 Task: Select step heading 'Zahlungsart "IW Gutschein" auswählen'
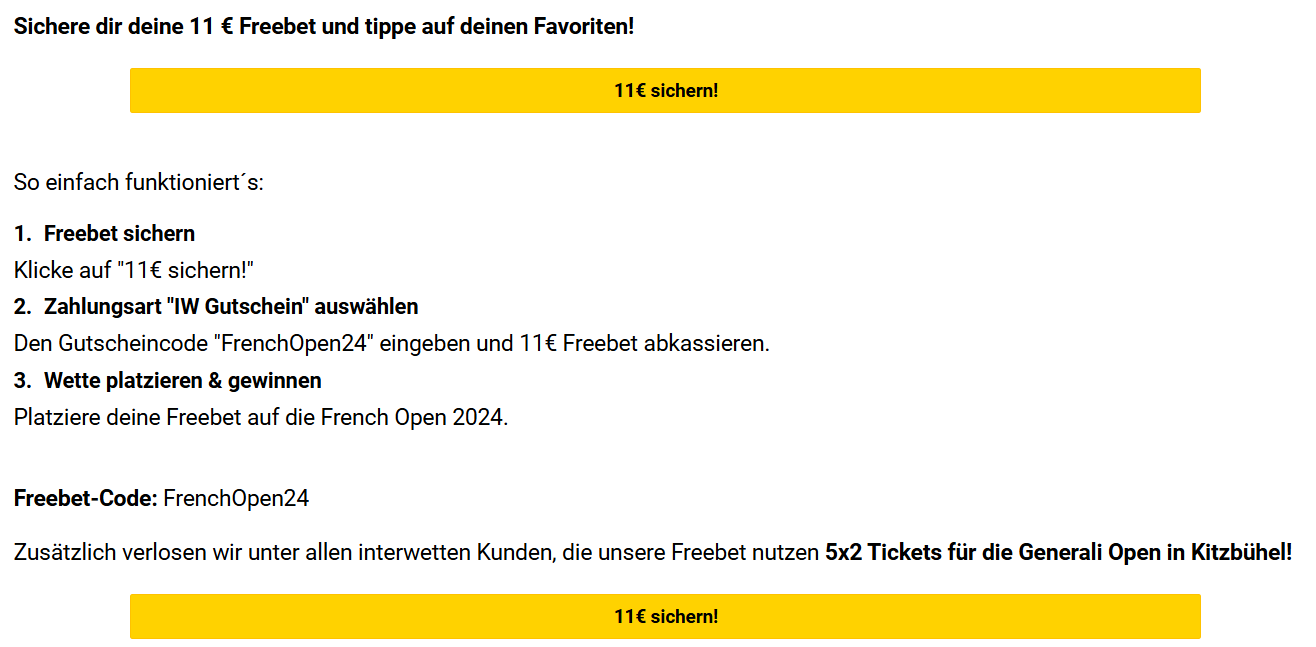231,306
